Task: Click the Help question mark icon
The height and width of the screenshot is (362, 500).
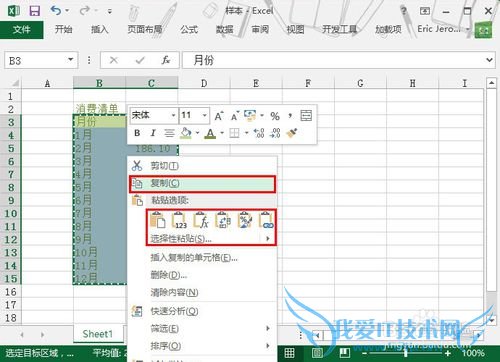Action: (404, 11)
